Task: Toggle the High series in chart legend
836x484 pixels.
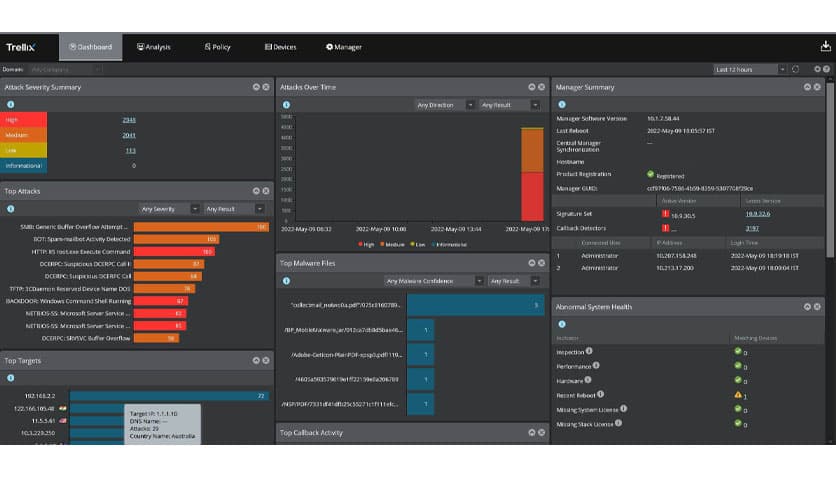Action: pos(366,245)
